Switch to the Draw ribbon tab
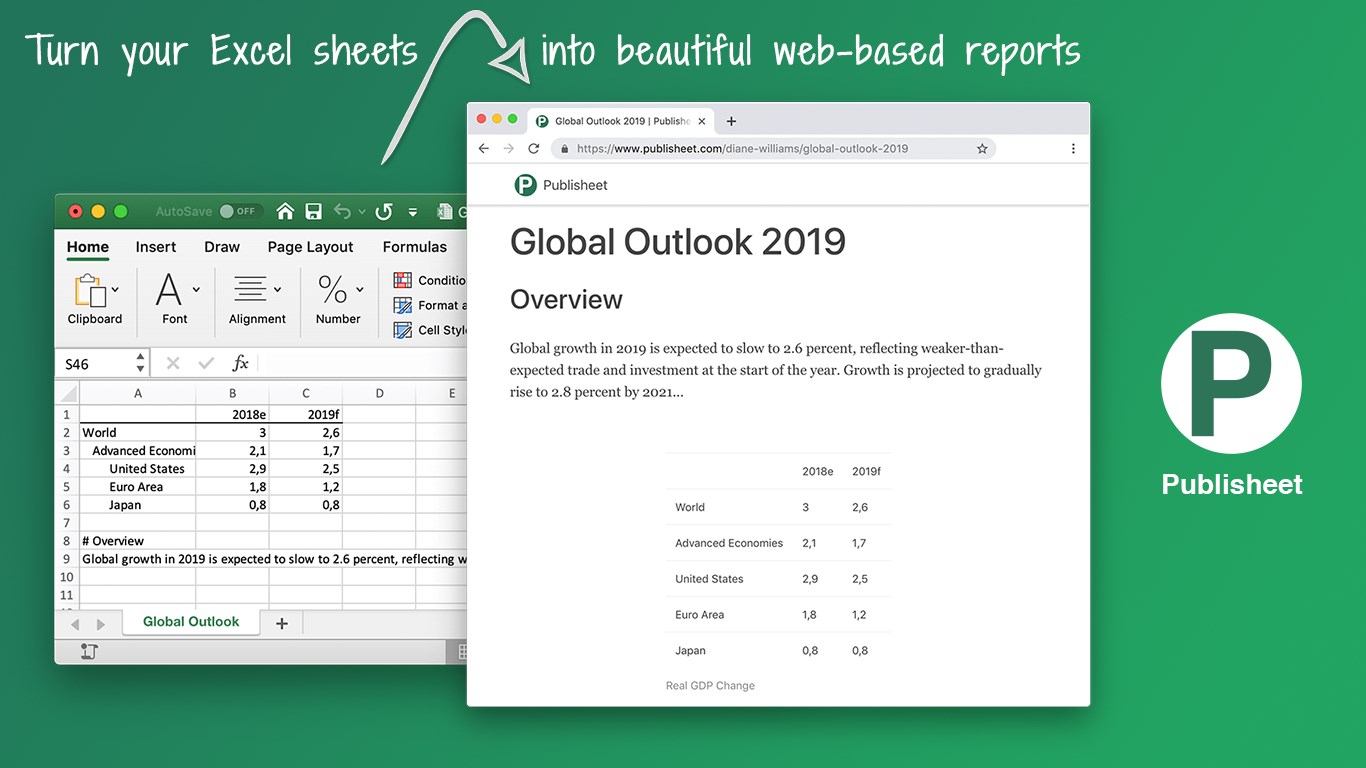Viewport: 1366px width, 768px height. point(222,247)
